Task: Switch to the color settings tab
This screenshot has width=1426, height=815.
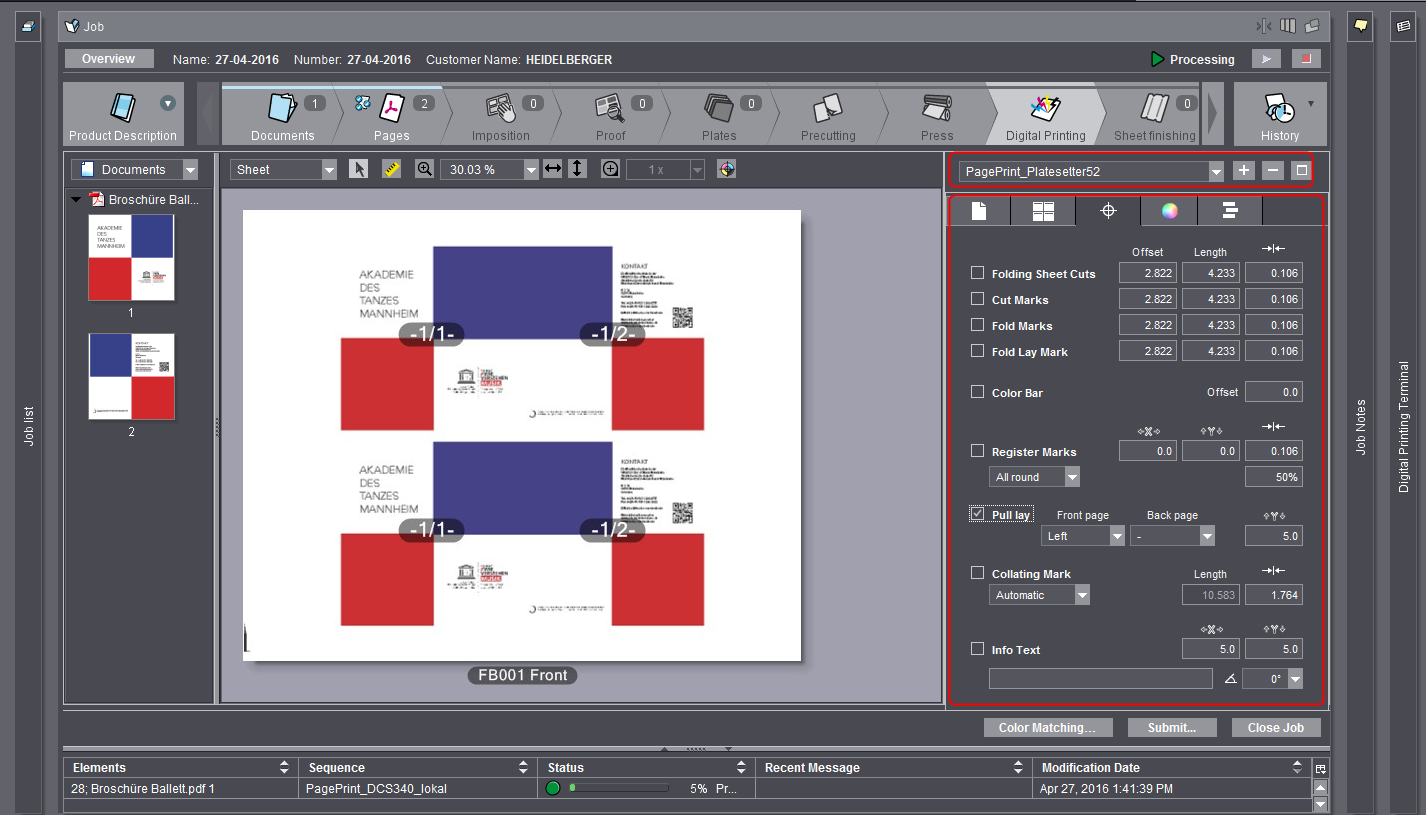Action: click(x=1168, y=211)
